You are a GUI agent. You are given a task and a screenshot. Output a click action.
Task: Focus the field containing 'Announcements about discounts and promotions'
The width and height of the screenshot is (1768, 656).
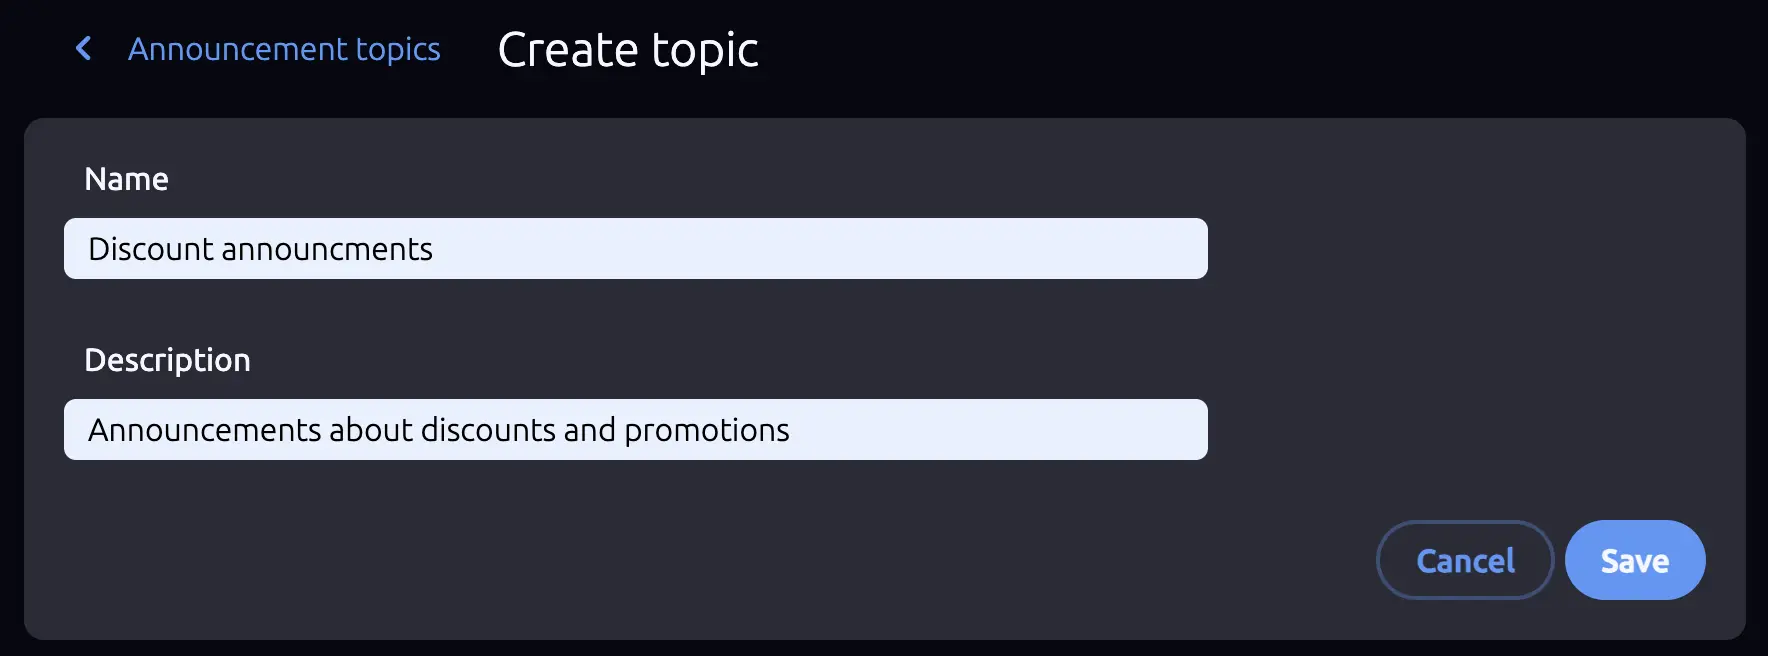pos(635,429)
